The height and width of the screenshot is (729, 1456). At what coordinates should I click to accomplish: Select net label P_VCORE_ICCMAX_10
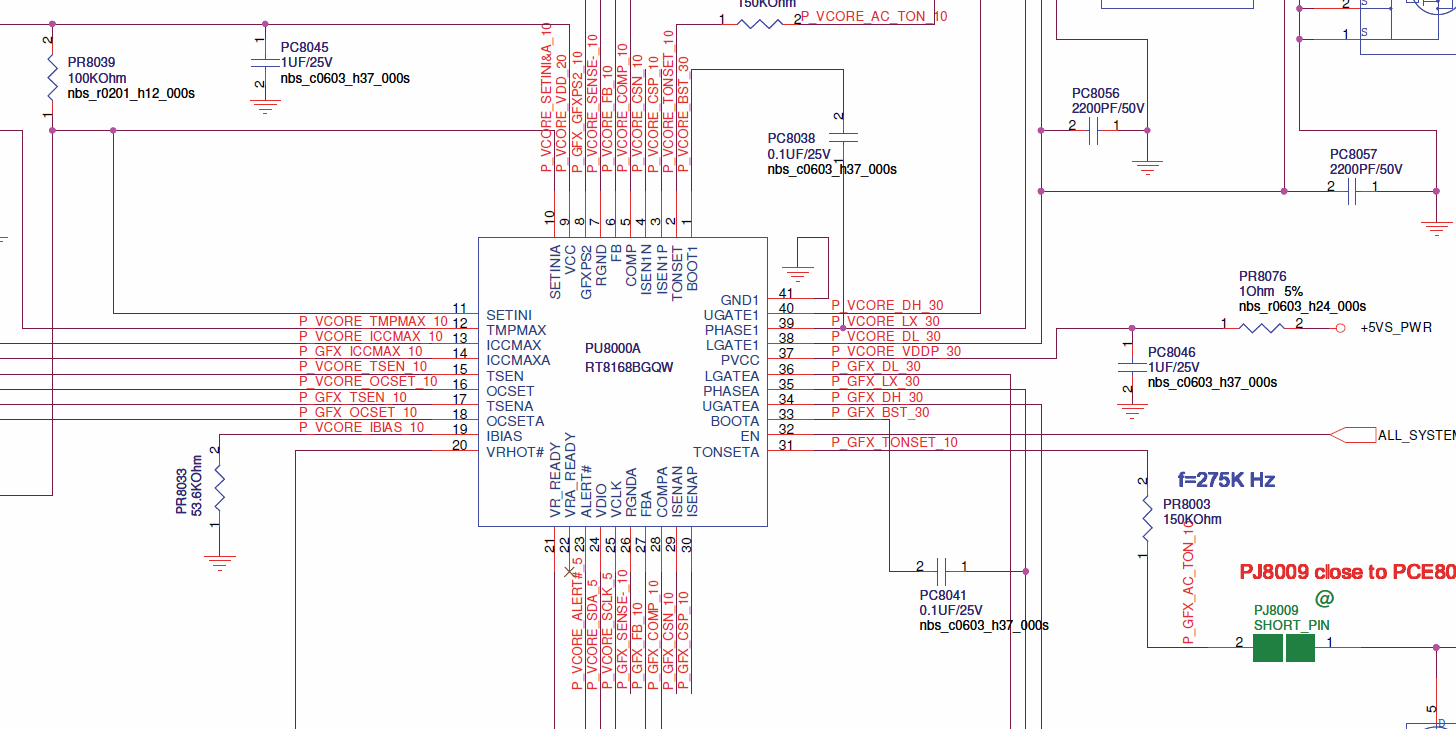coord(371,336)
